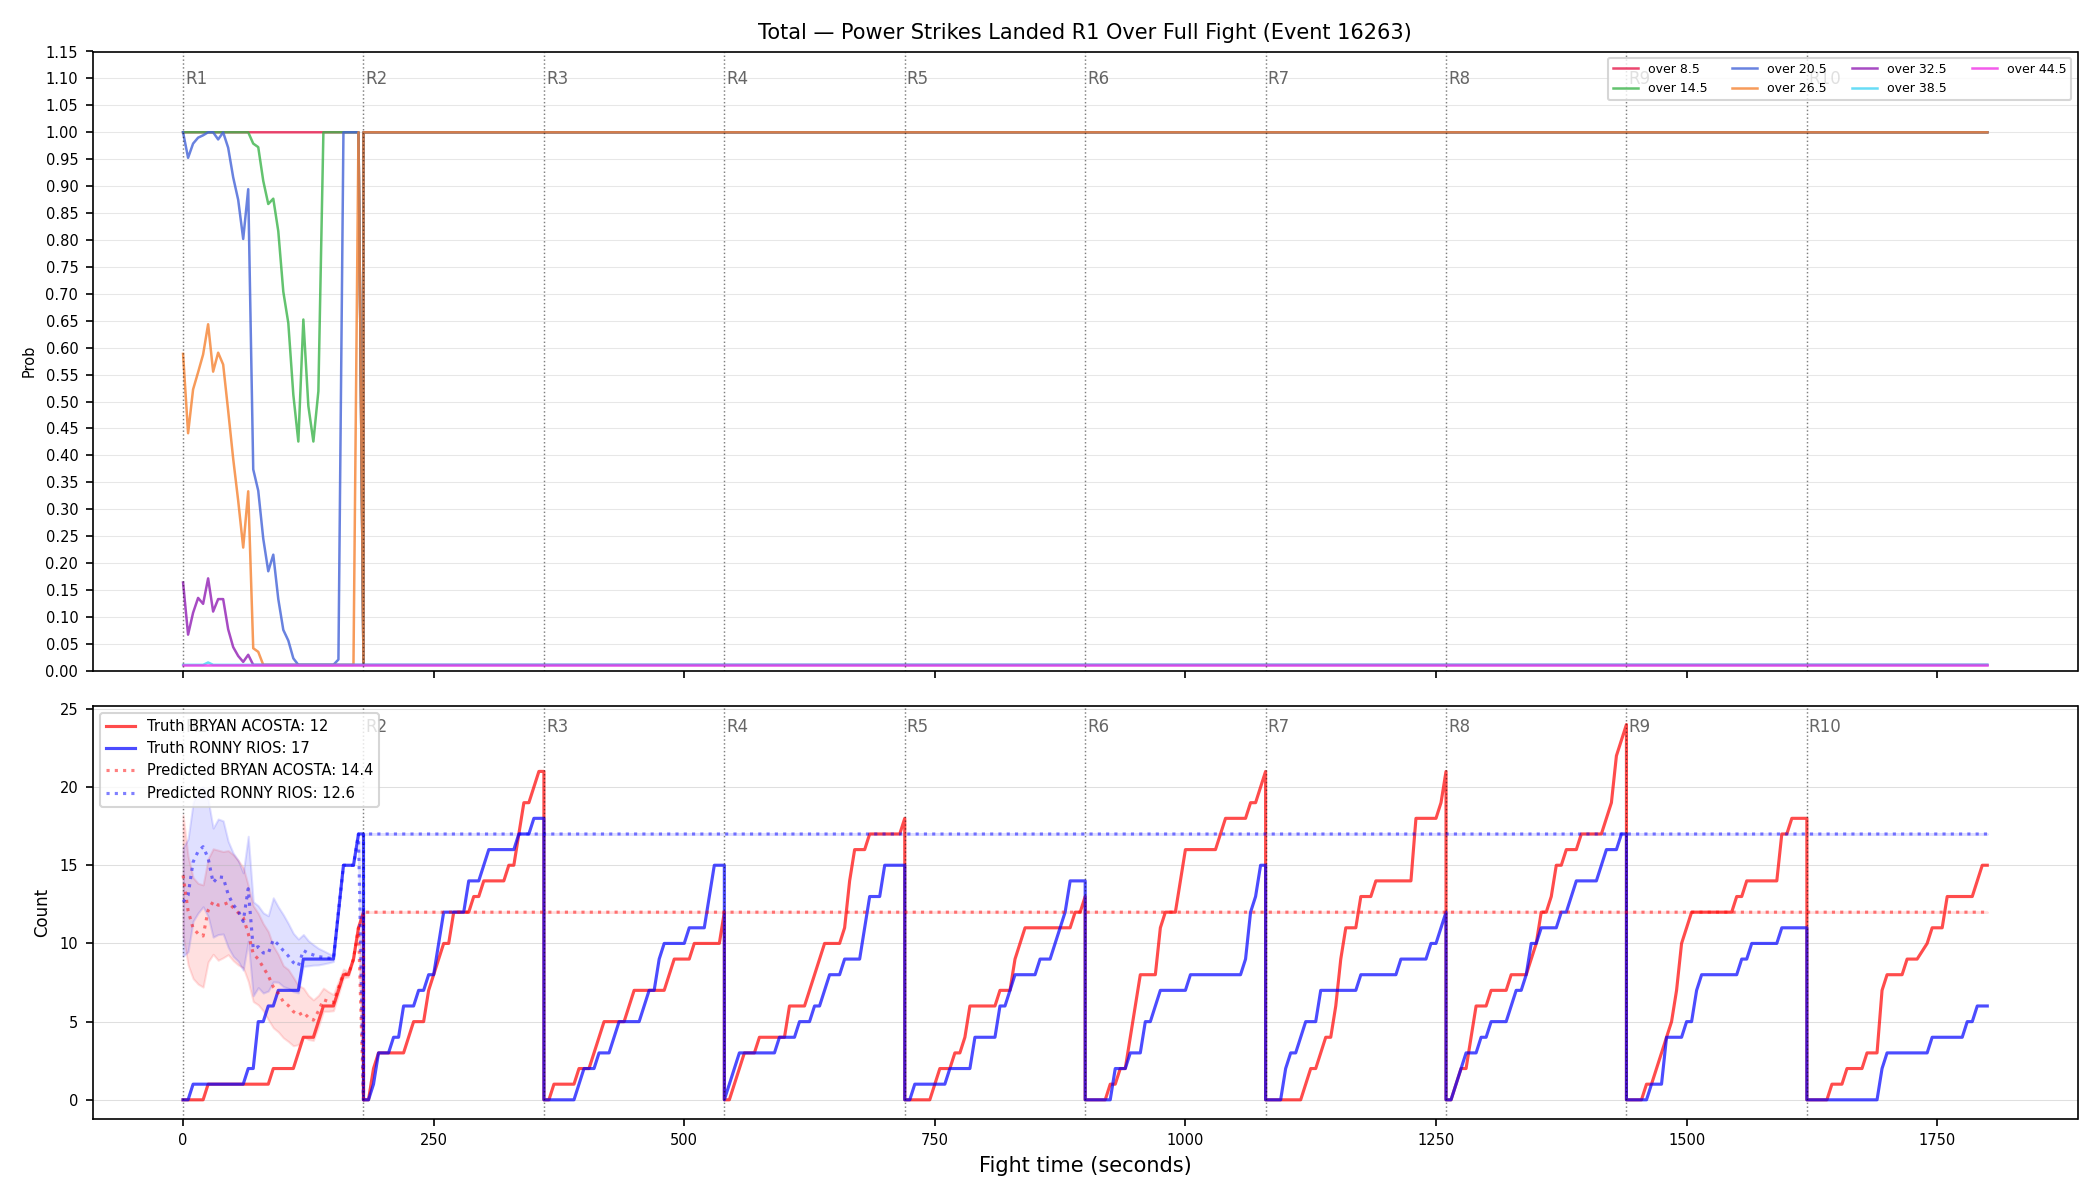Click the R3 round marker in probability chart
Viewport: 2100px width, 1200px height.
coord(557,78)
